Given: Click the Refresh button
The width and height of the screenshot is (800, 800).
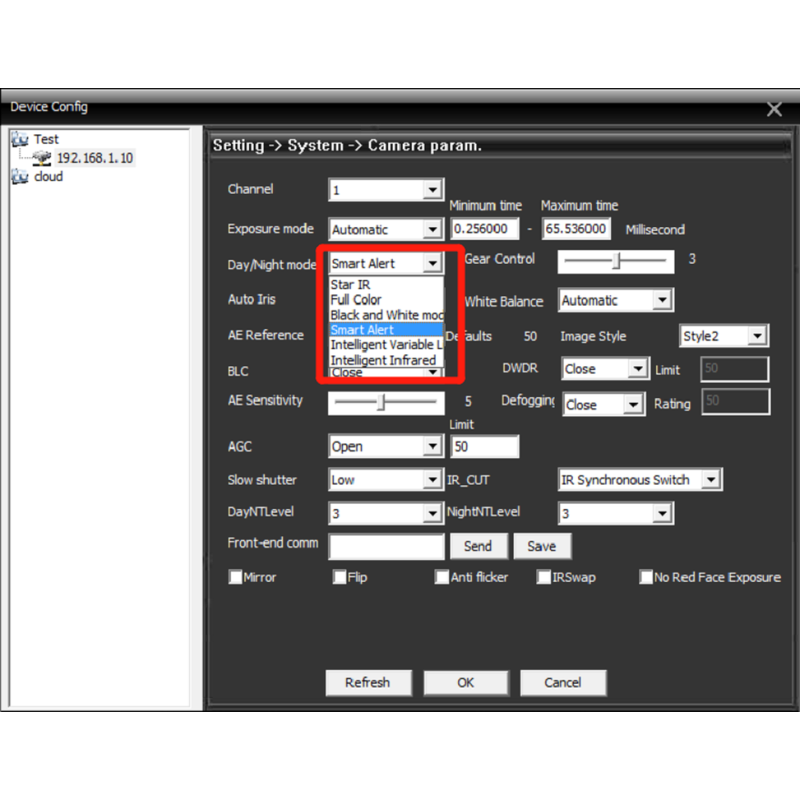Looking at the screenshot, I should click(367, 682).
